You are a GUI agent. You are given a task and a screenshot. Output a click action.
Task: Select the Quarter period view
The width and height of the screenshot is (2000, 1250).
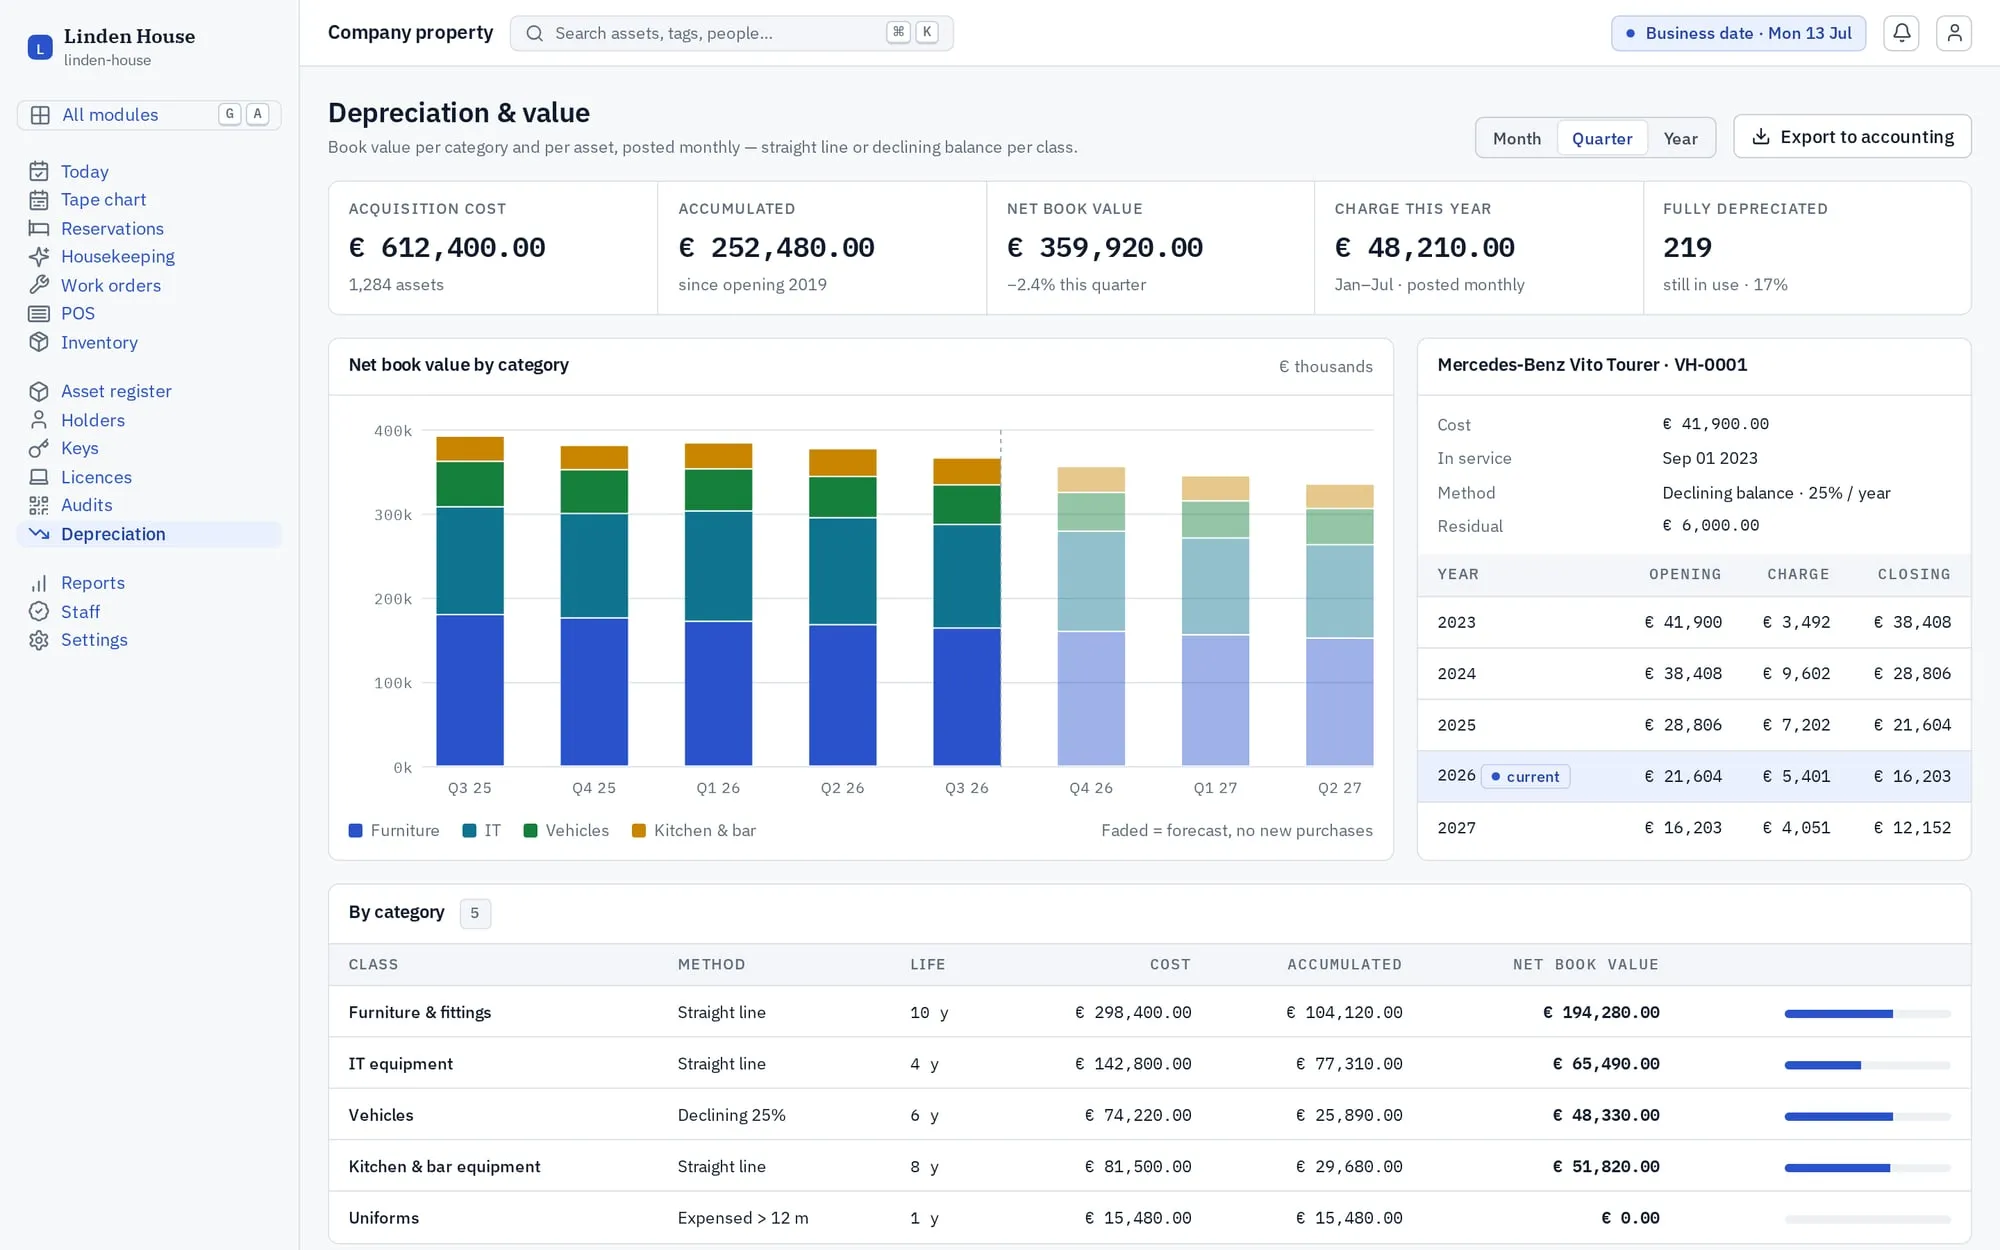point(1602,138)
